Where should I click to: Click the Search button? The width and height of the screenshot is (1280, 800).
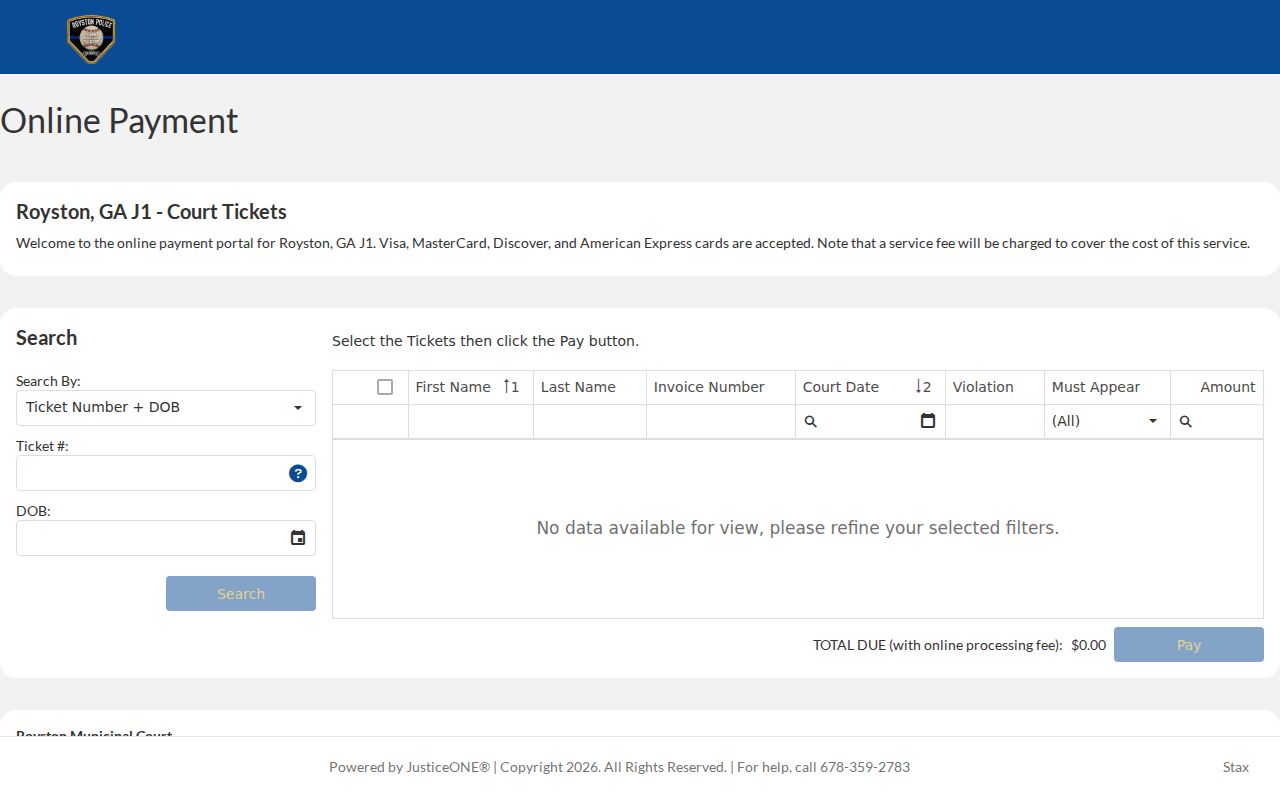[x=241, y=594]
